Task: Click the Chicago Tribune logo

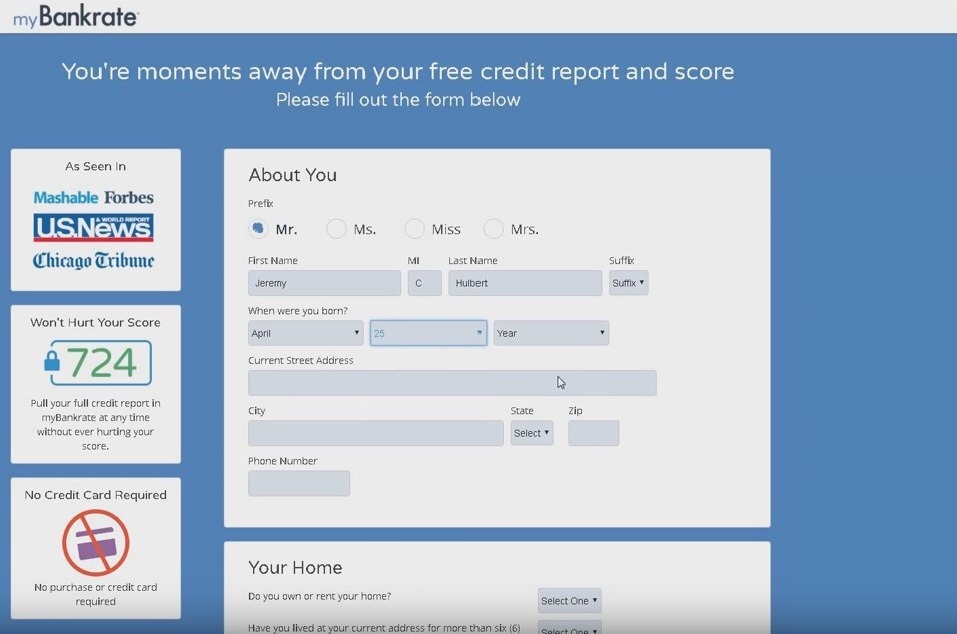Action: [95, 260]
